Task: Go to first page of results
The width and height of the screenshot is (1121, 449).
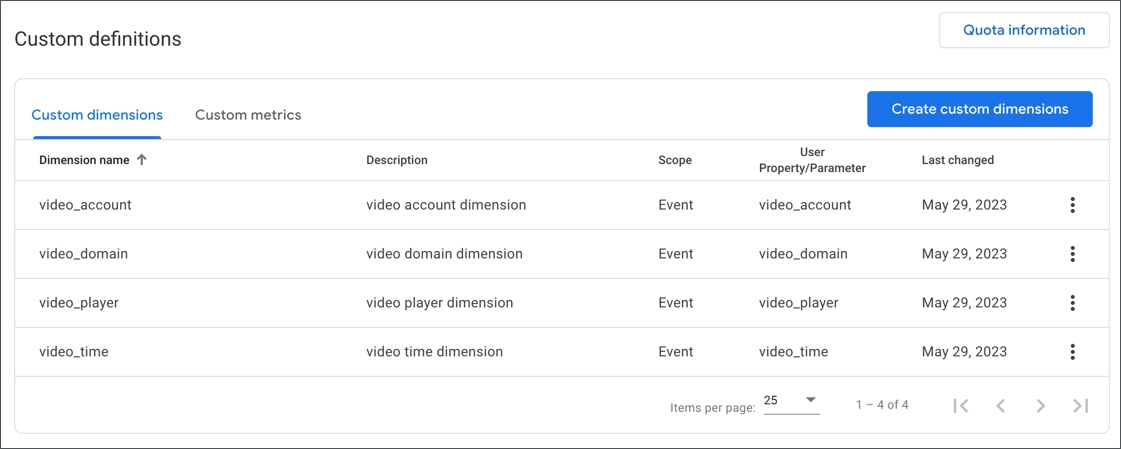Action: (x=961, y=405)
